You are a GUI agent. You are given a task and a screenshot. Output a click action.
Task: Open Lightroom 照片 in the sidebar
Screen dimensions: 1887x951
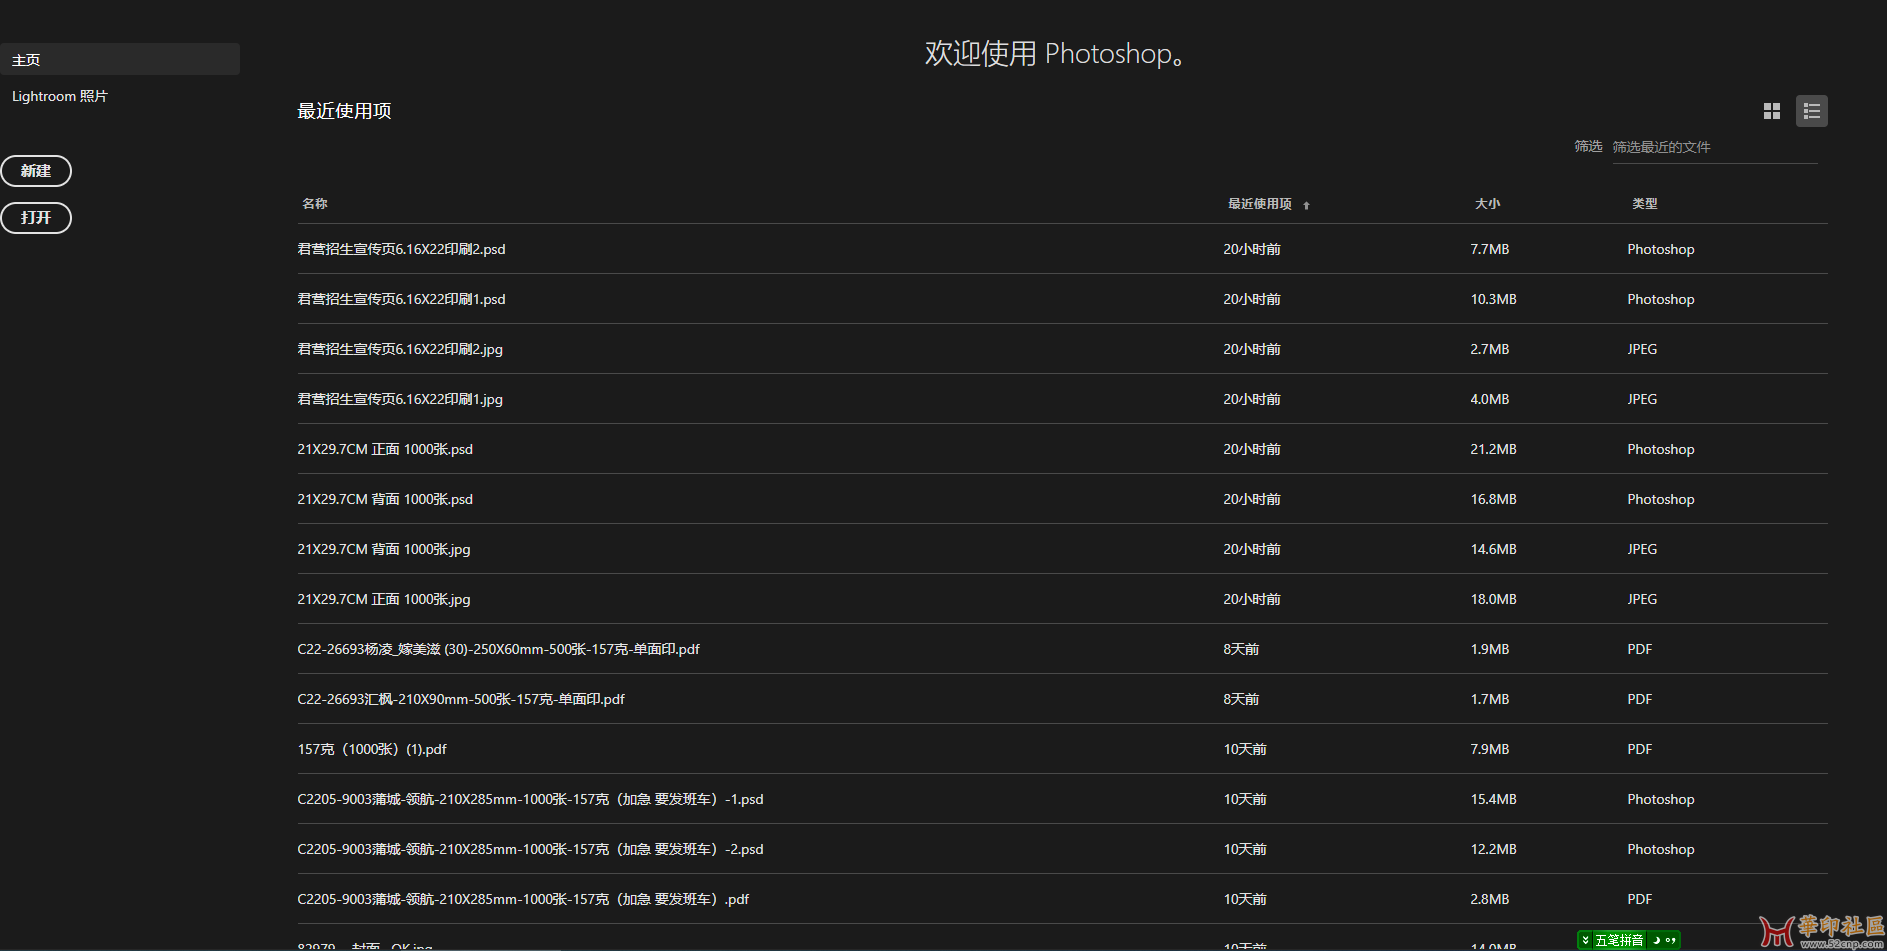[x=60, y=96]
